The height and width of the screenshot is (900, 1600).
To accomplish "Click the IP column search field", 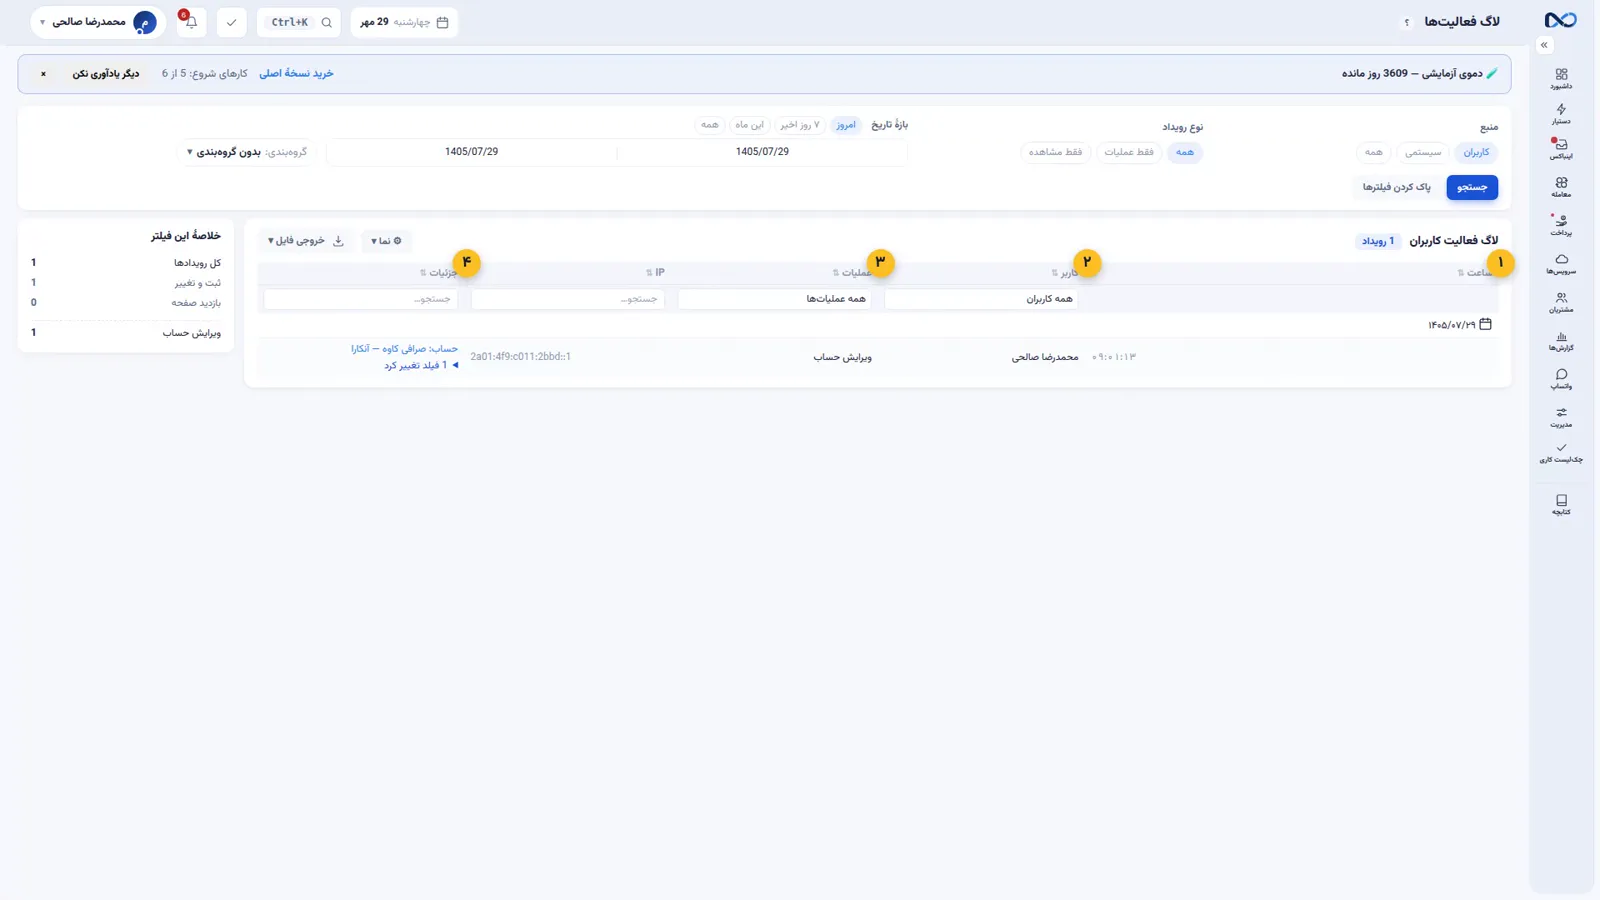I will (568, 299).
